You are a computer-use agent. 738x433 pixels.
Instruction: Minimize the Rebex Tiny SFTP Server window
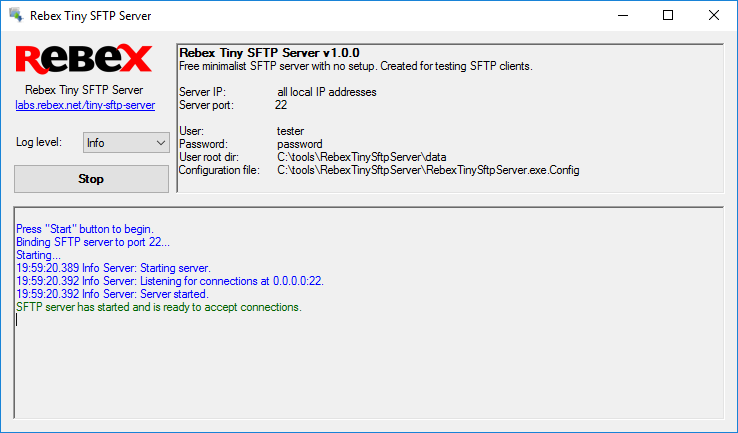[x=623, y=16]
